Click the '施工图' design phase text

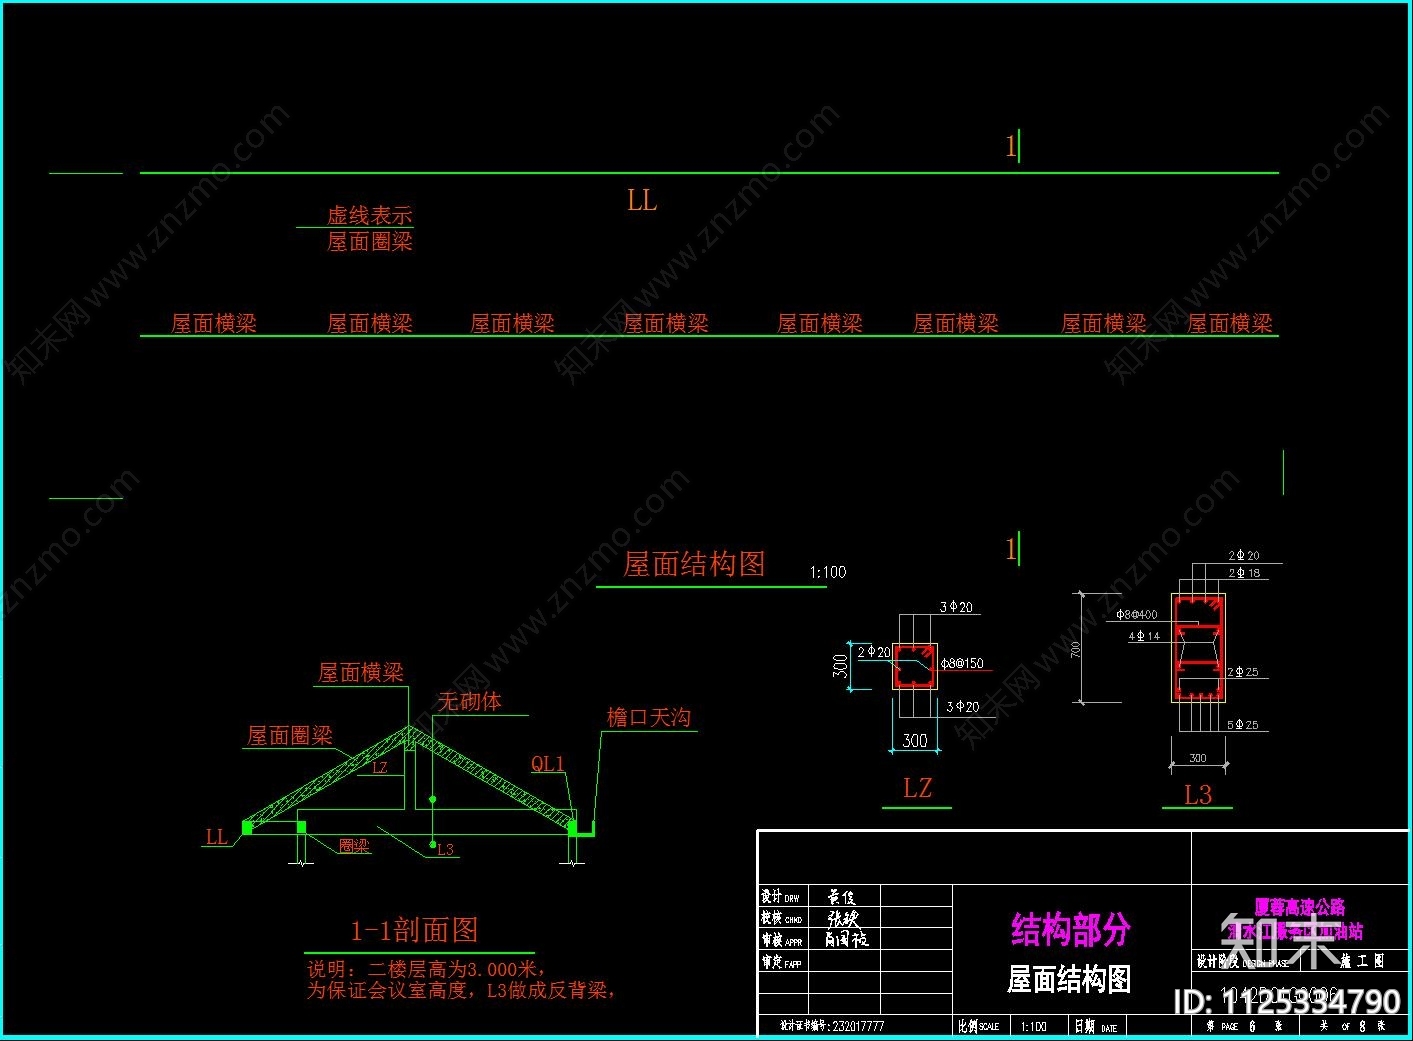1362,961
